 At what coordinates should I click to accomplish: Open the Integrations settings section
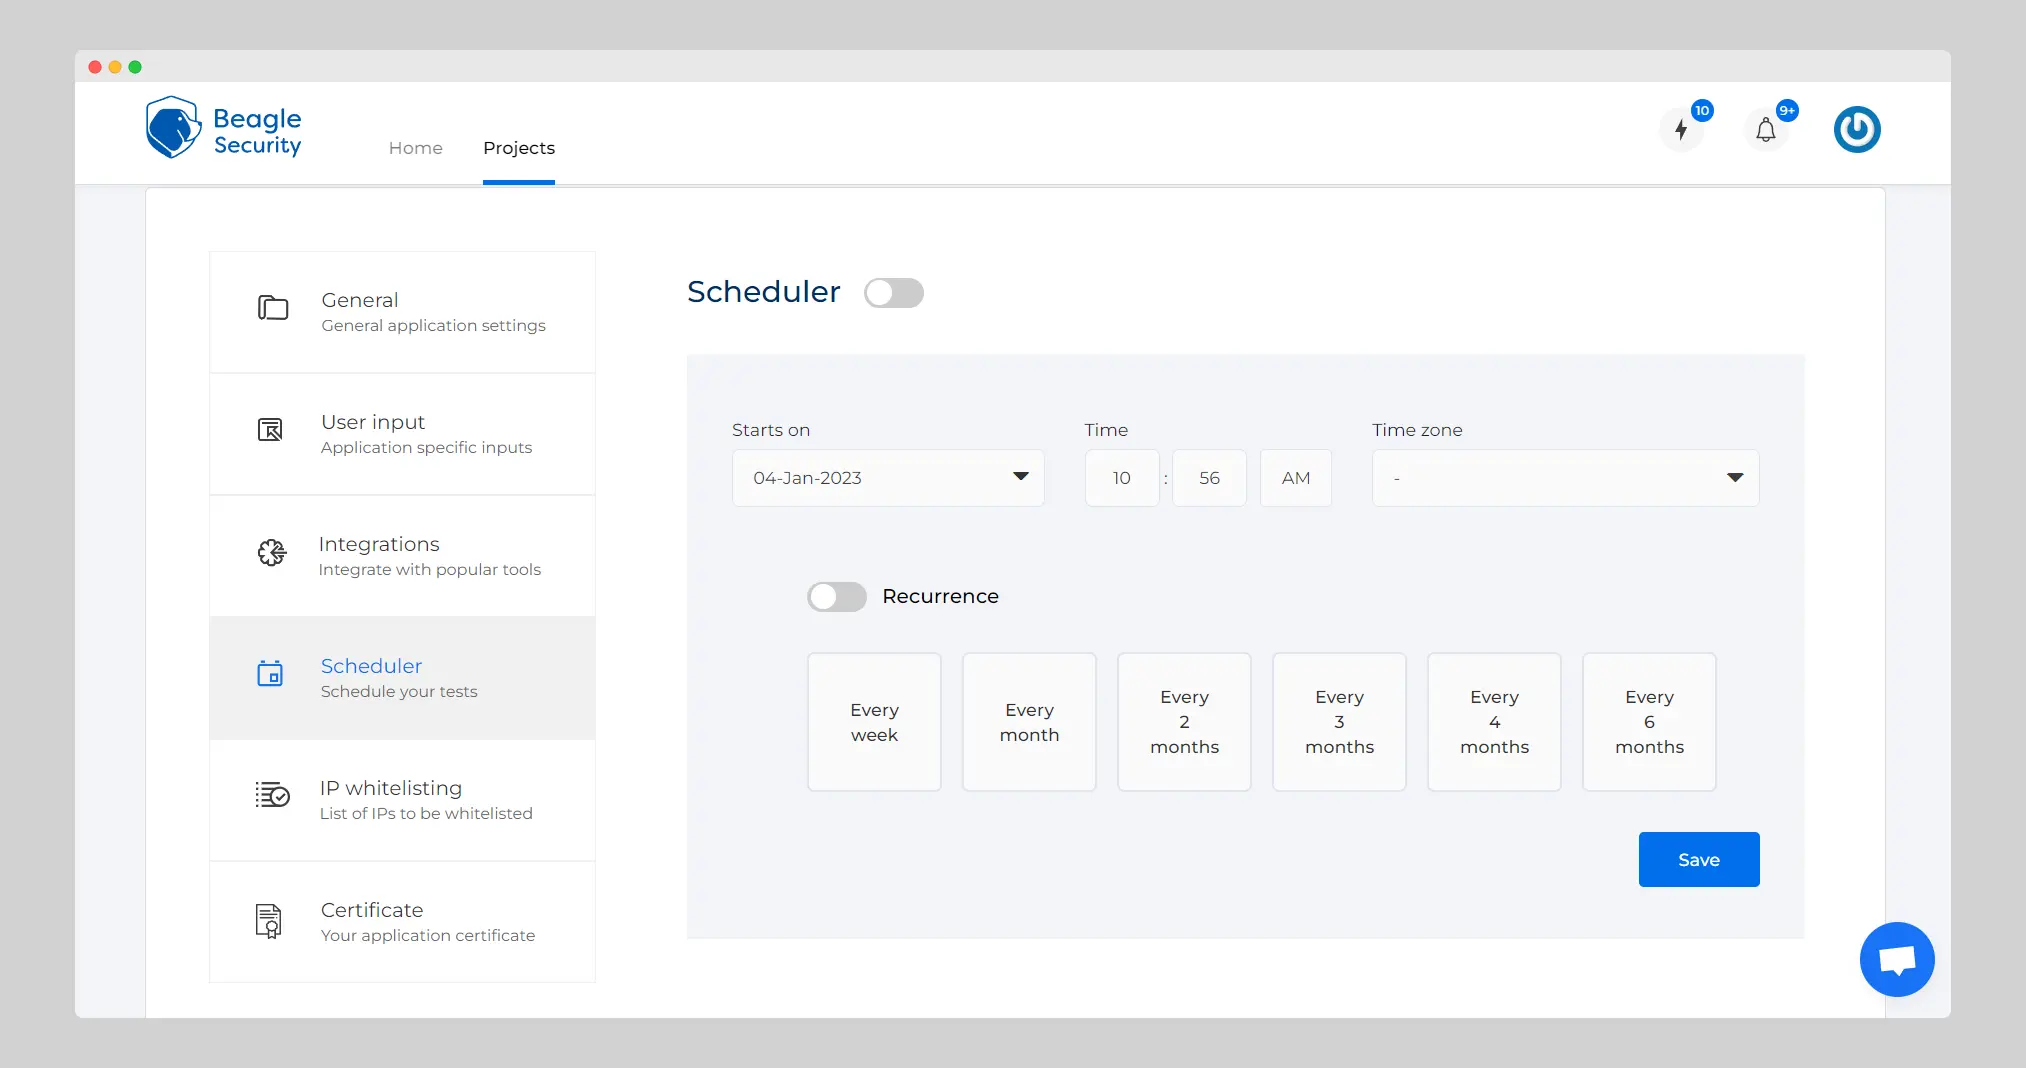tap(402, 556)
